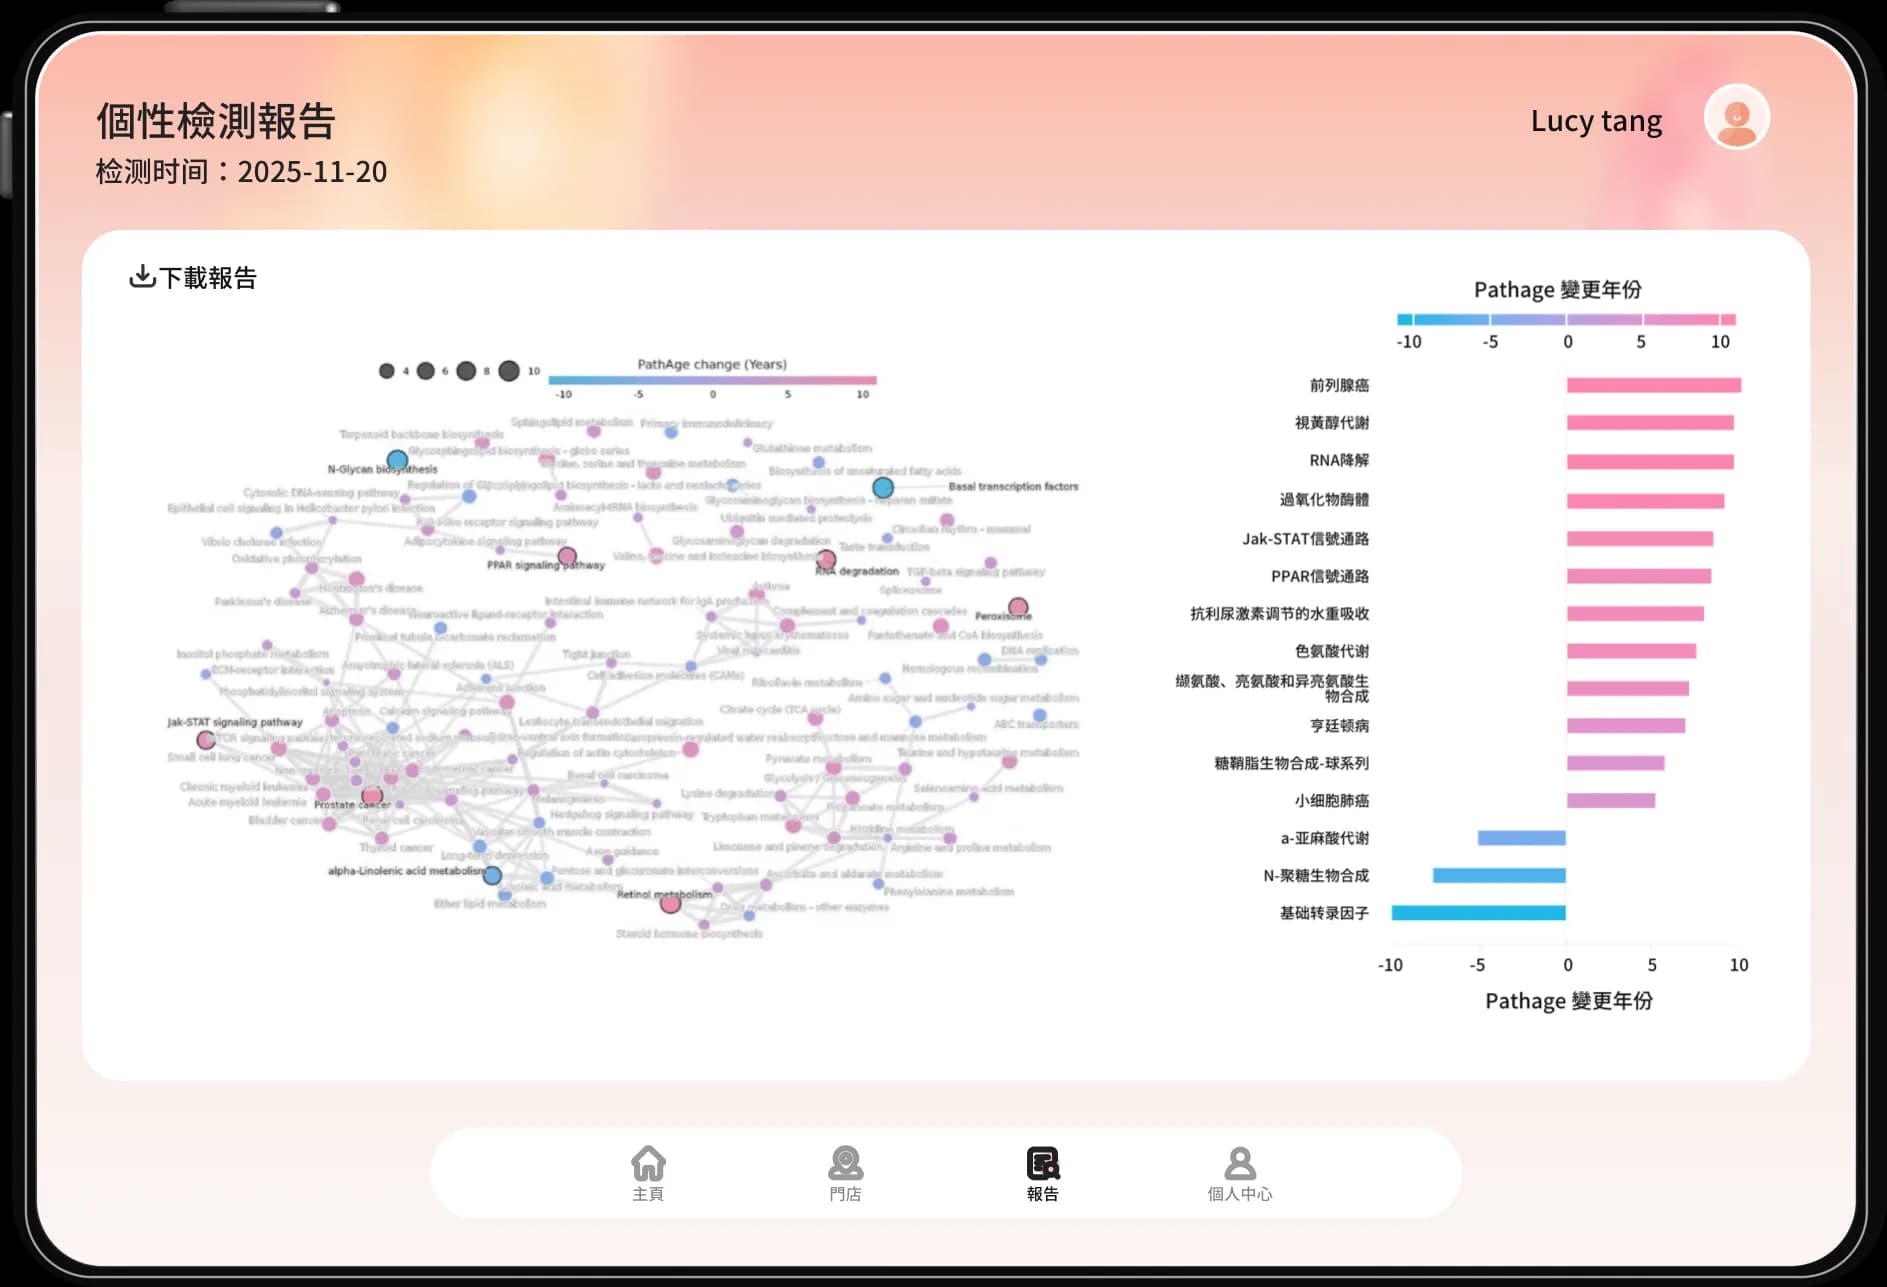1887x1287 pixels.
Task: Click the Basal transcription factors node
Action: [883, 487]
